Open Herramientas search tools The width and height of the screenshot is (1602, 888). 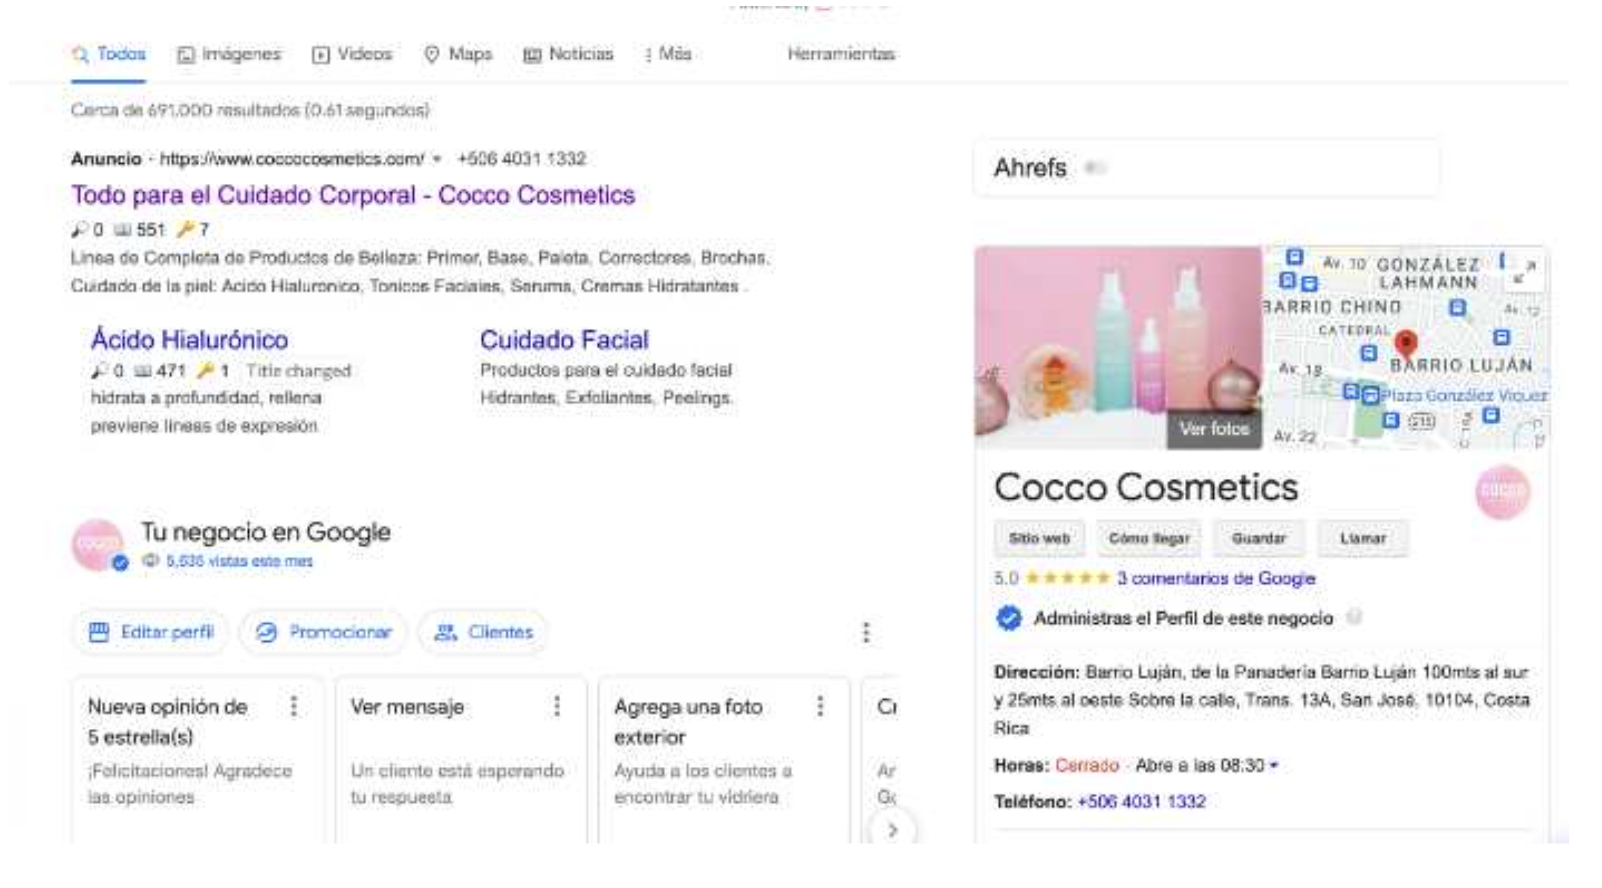841,54
